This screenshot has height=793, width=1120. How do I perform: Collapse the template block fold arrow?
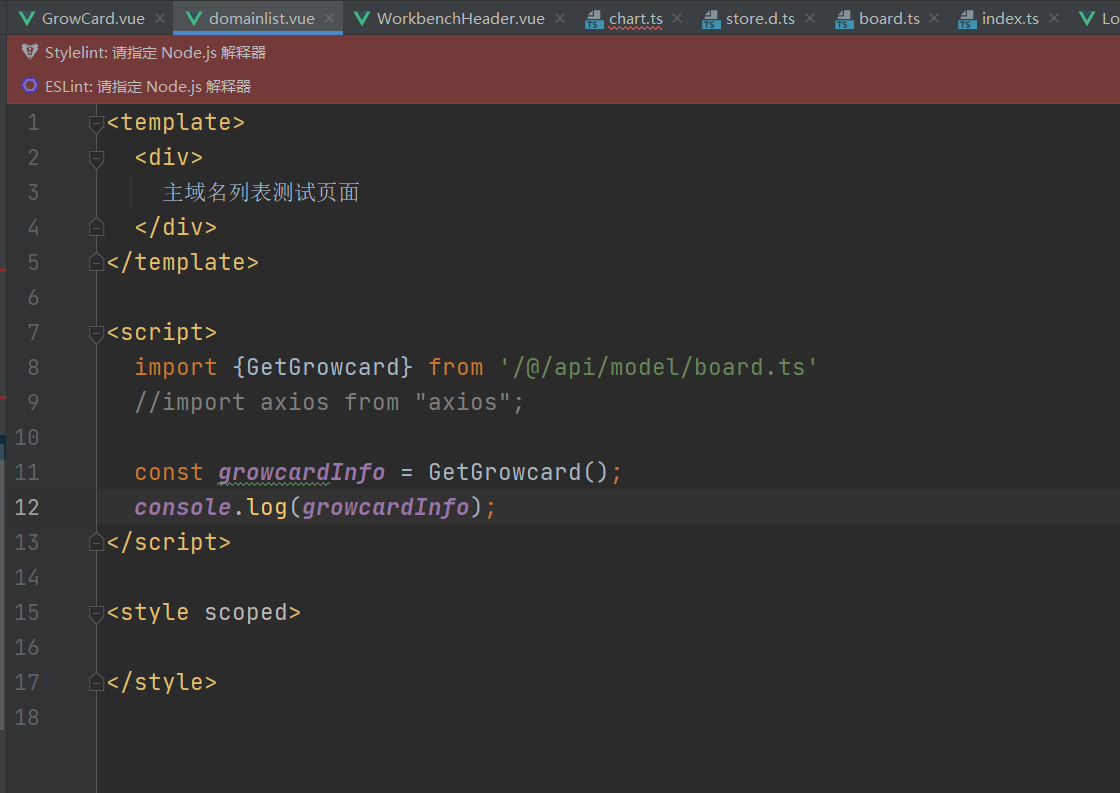point(96,122)
